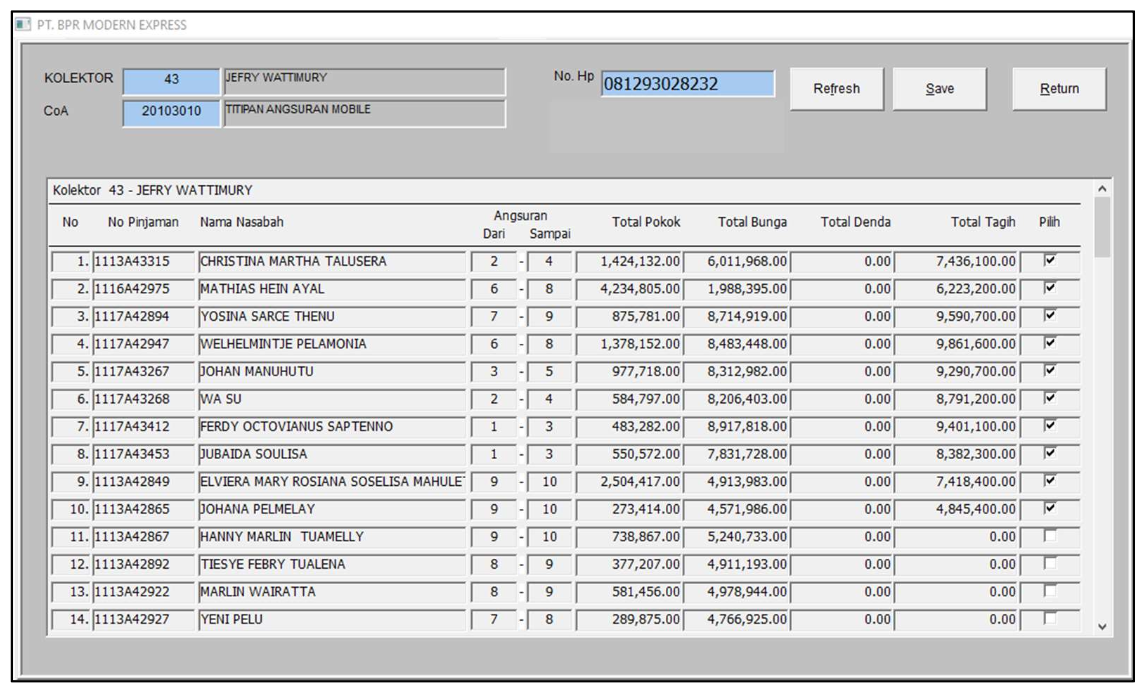1146x694 pixels.
Task: Select the CoA field with 20103010
Action: coord(171,113)
